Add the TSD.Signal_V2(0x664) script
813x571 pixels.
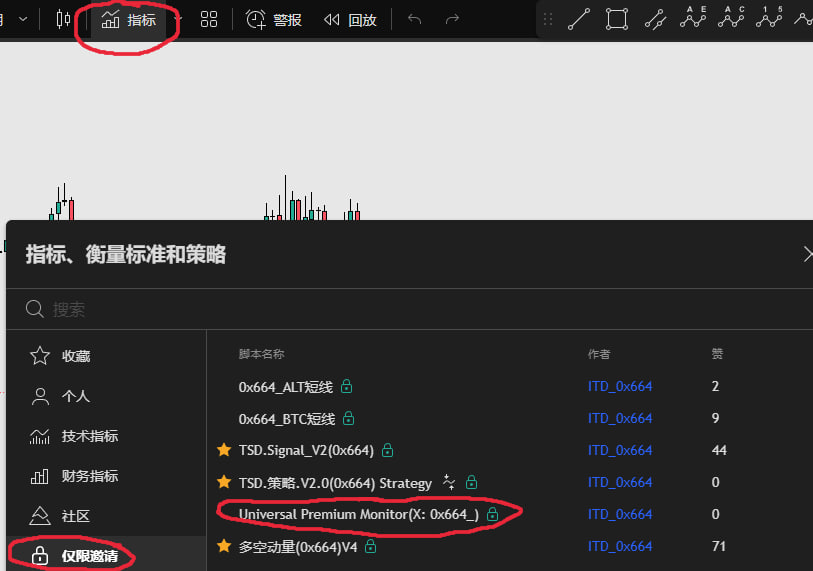coord(306,450)
